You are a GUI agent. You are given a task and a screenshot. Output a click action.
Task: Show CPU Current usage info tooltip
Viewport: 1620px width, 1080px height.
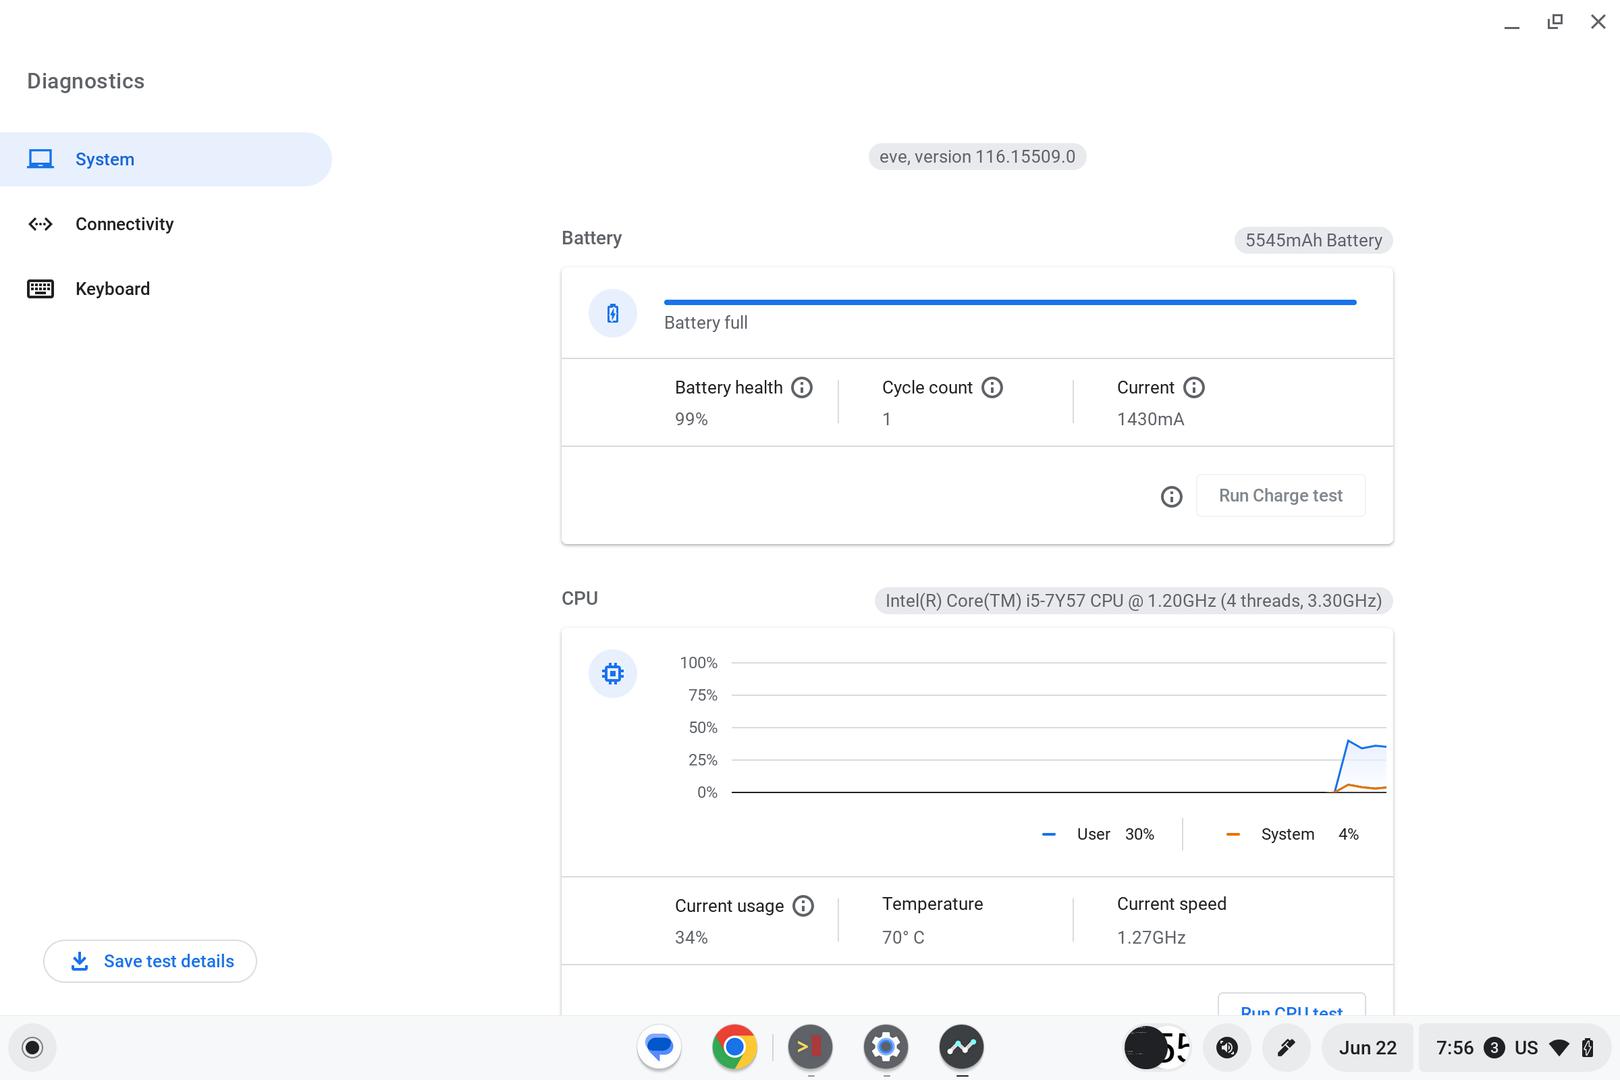click(803, 906)
